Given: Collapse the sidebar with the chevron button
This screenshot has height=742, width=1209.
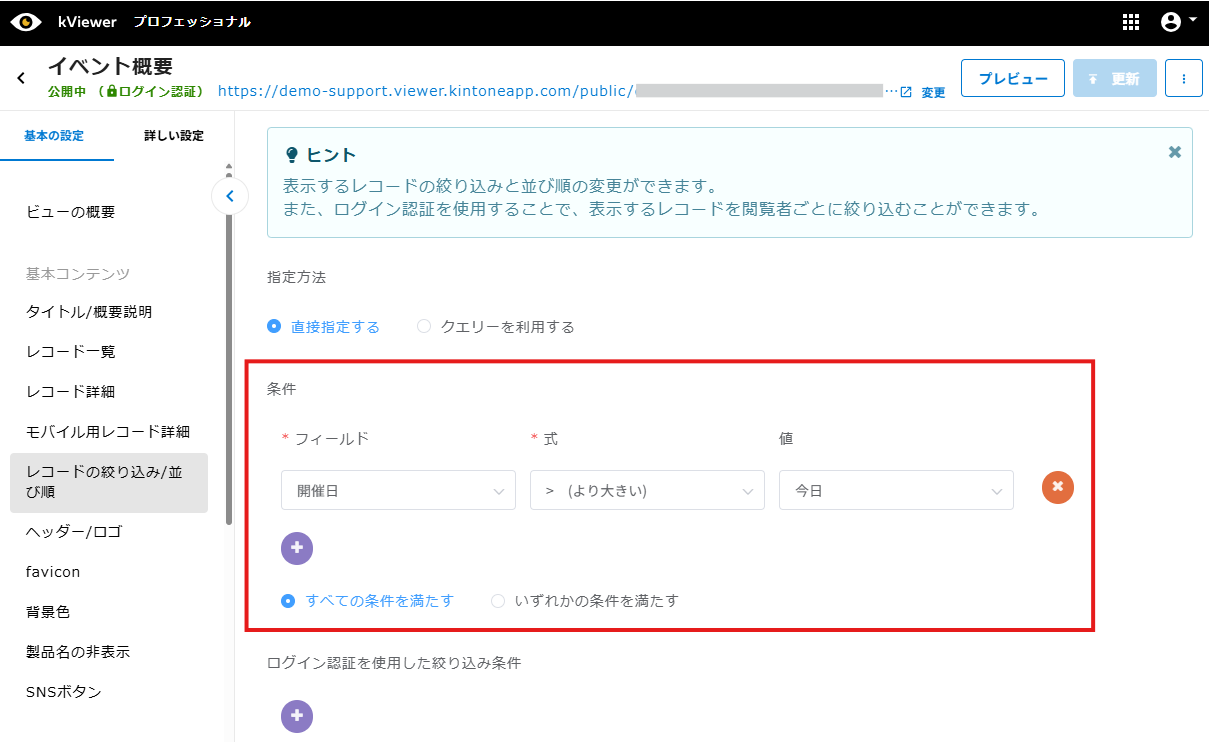Looking at the screenshot, I should click(230, 196).
